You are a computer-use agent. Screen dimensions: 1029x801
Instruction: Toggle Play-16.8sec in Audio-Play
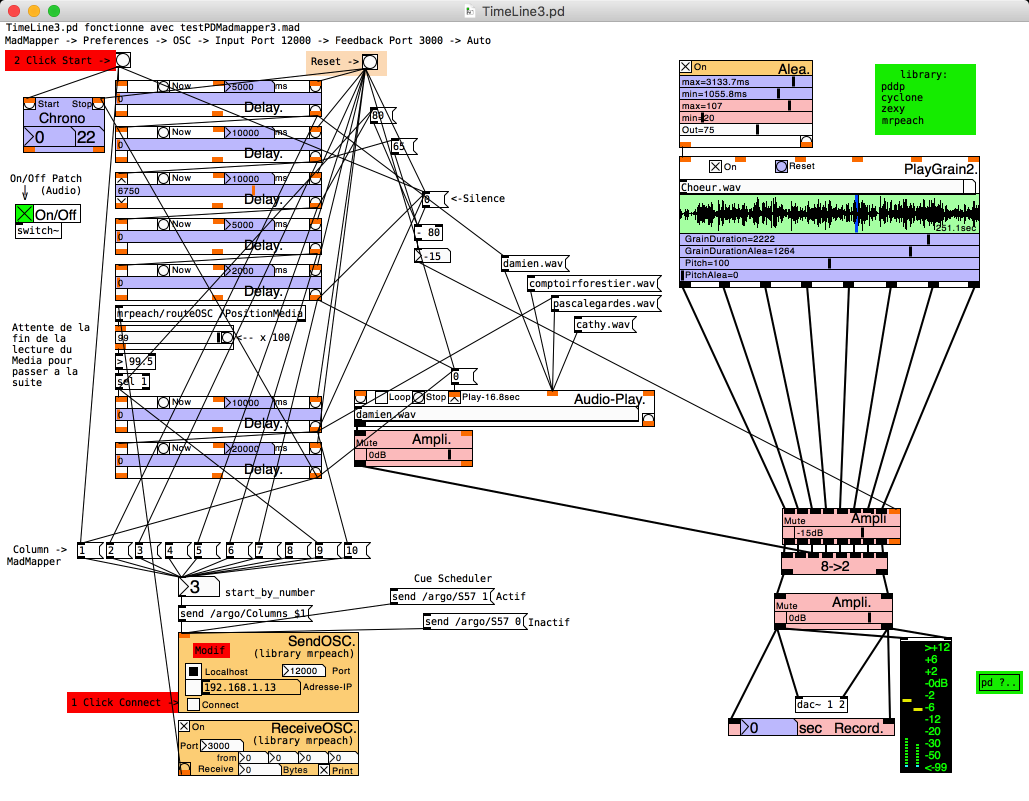click(x=455, y=397)
